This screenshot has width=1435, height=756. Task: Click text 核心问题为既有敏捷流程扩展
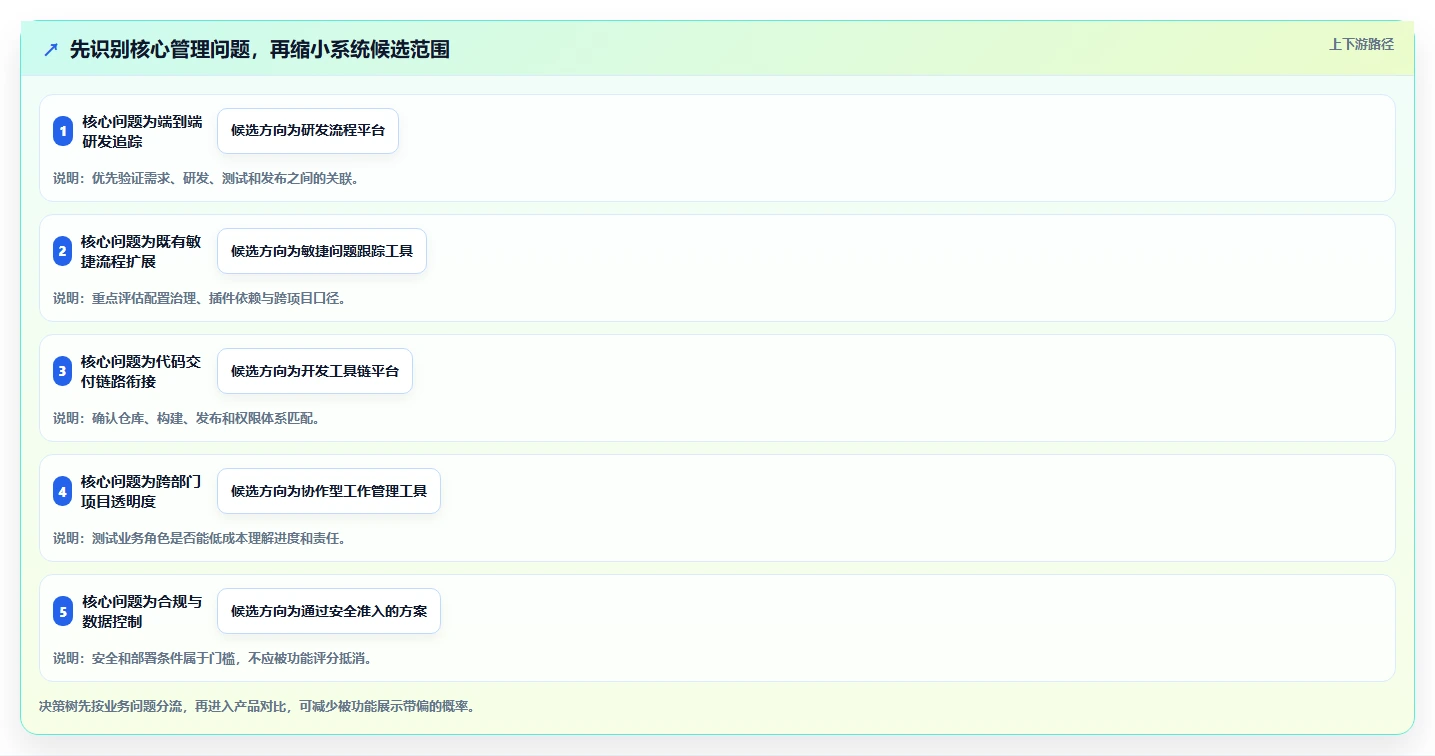pyautogui.click(x=142, y=251)
